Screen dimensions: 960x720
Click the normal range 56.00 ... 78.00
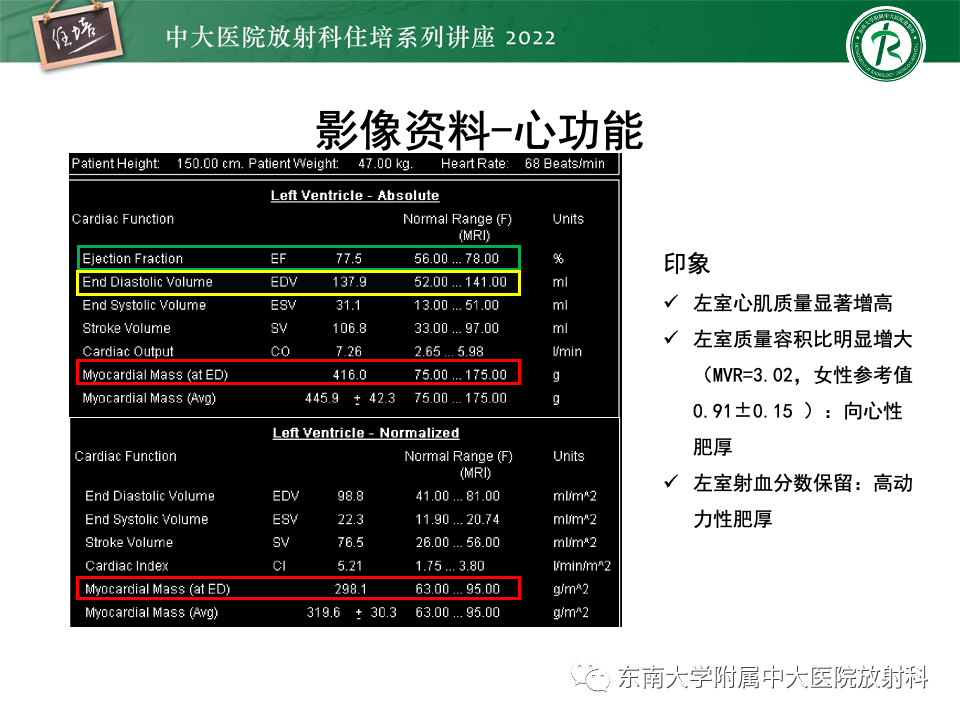point(456,258)
